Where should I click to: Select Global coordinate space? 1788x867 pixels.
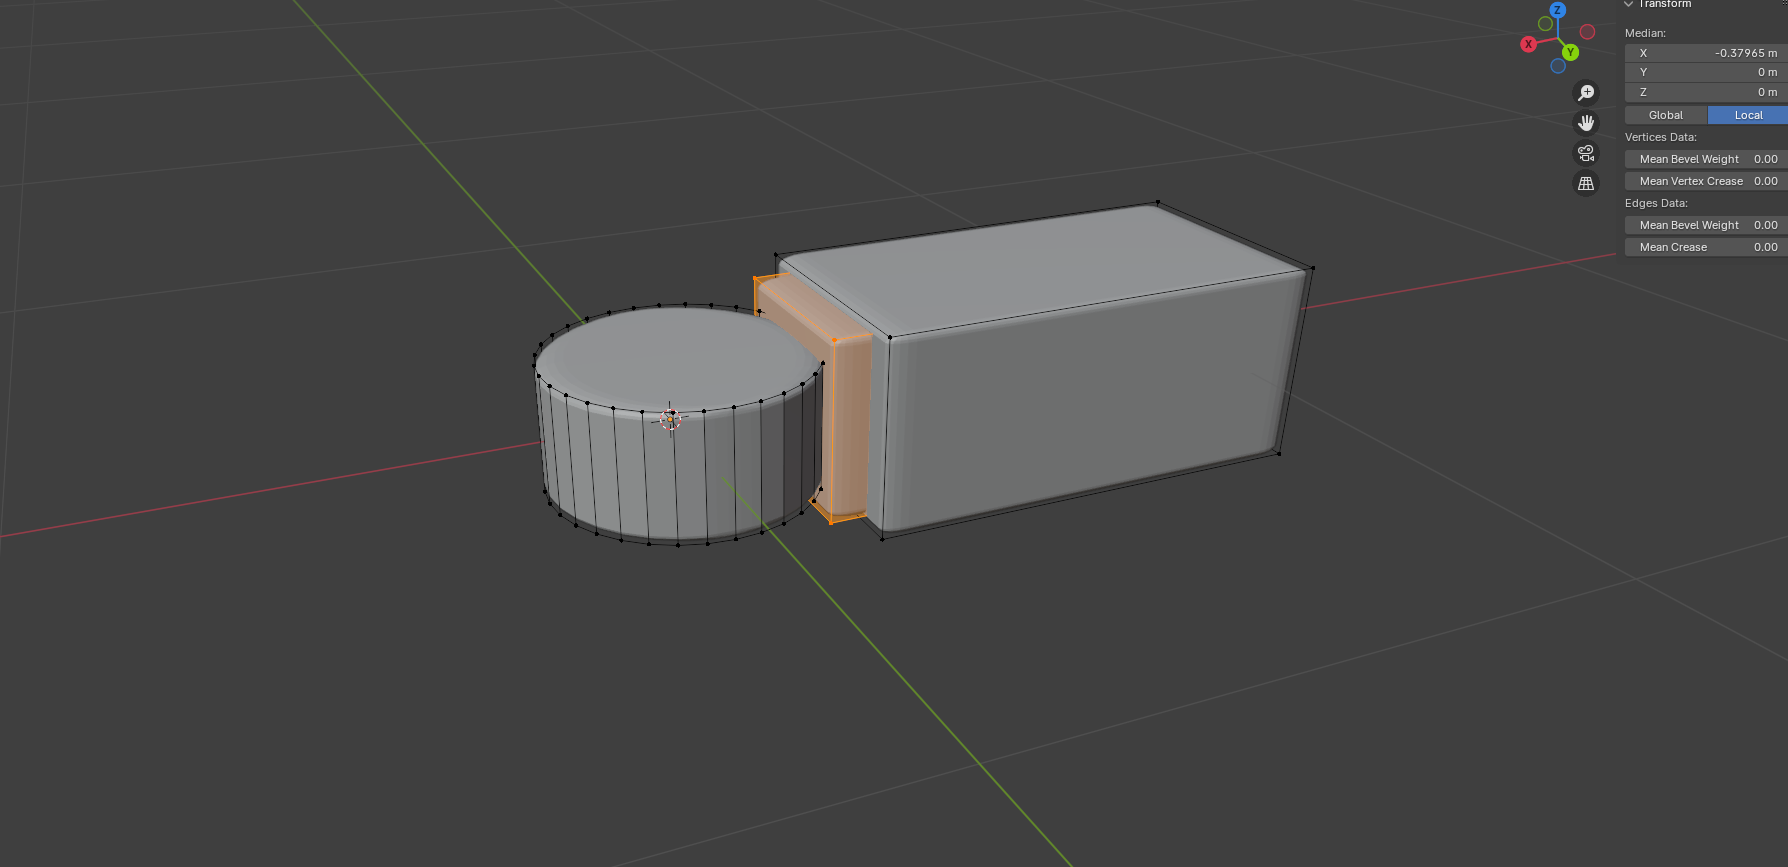coord(1665,115)
